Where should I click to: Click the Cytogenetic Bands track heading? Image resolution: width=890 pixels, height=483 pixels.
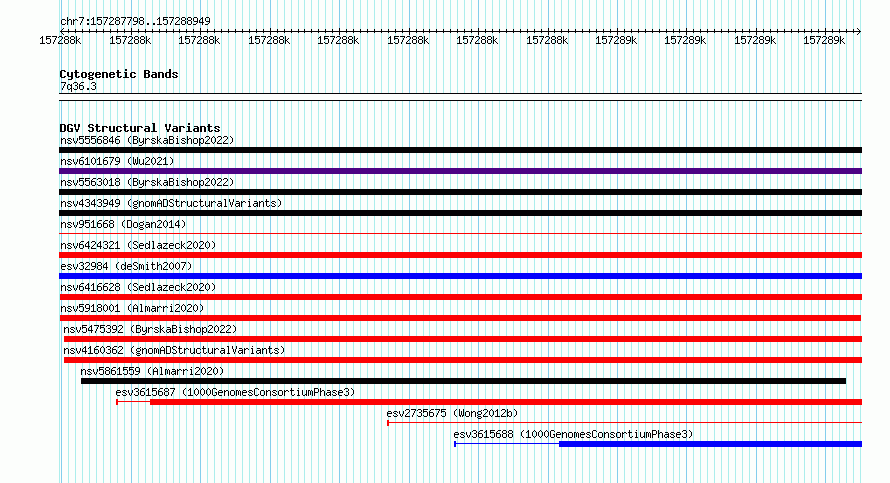tap(119, 74)
